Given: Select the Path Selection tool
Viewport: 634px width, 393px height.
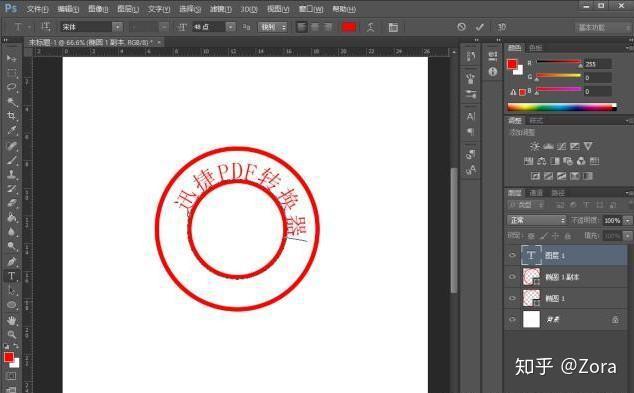Looking at the screenshot, I should pos(11,290).
